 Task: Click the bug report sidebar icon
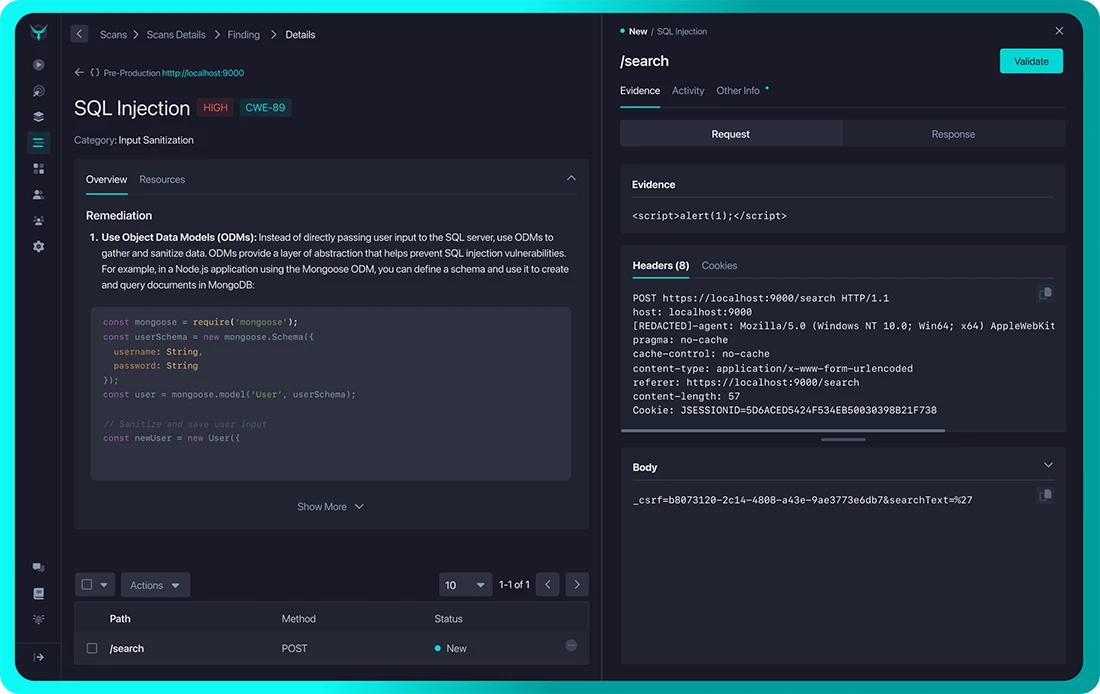39,619
